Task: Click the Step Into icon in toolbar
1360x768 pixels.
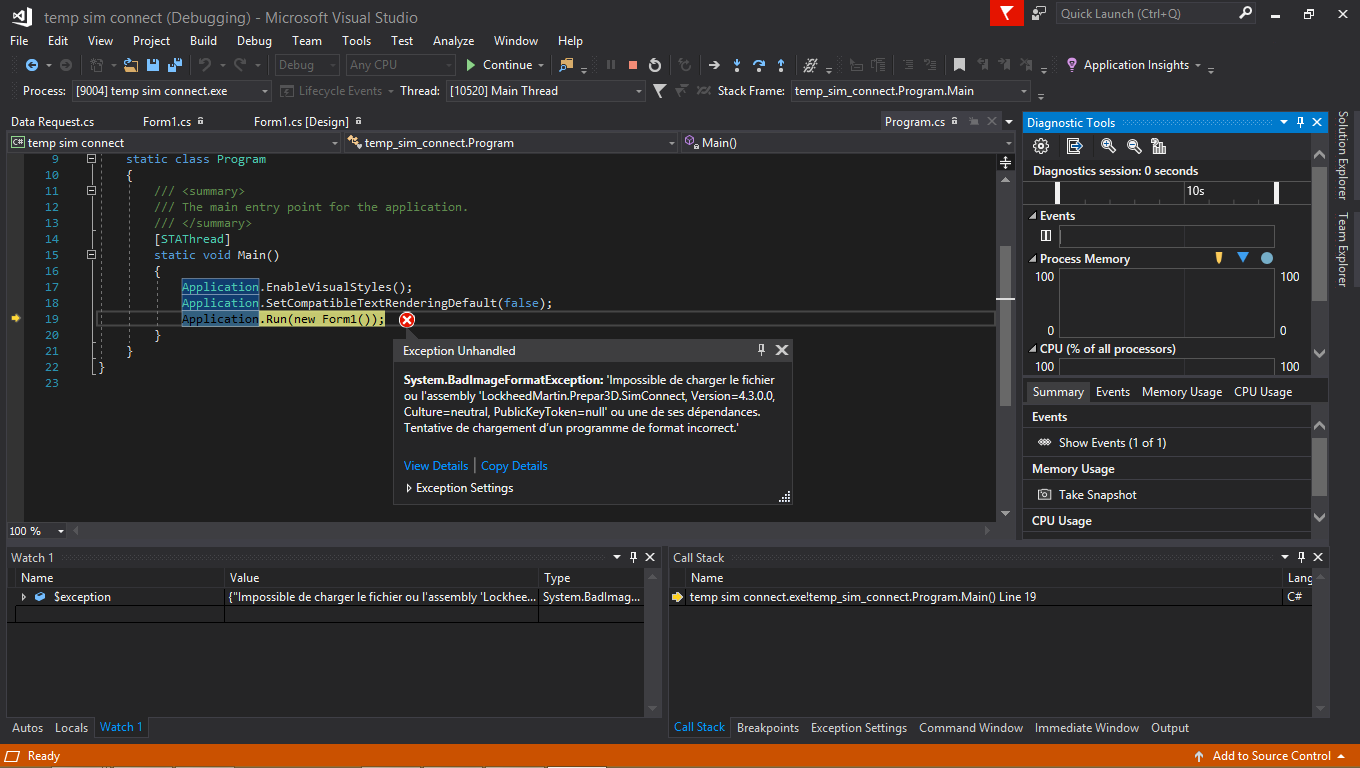Action: (x=737, y=65)
